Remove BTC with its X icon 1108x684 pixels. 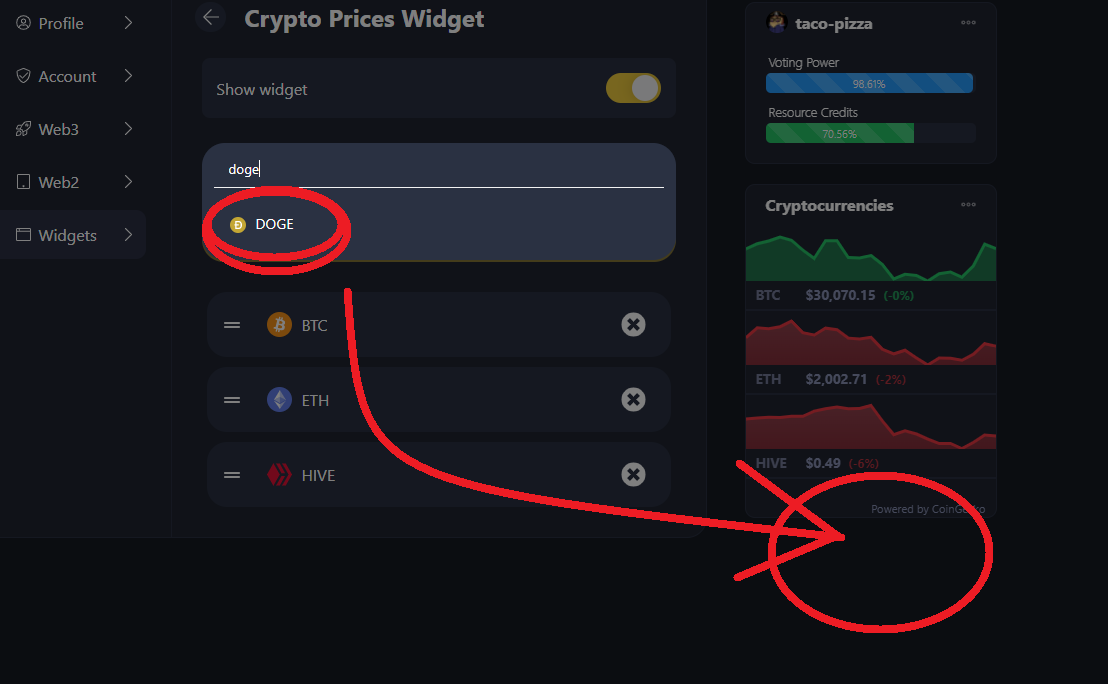(633, 324)
